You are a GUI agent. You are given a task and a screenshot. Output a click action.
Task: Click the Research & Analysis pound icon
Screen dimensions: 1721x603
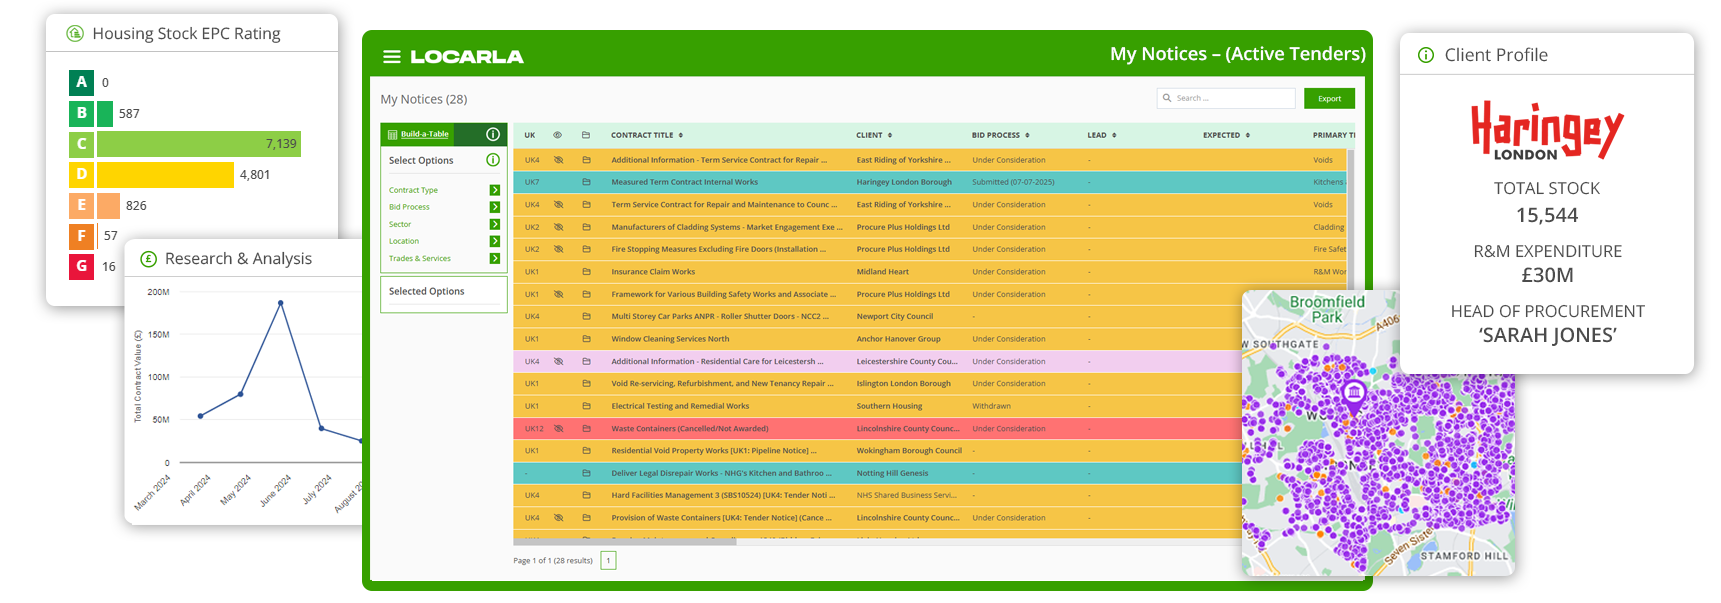click(x=149, y=258)
